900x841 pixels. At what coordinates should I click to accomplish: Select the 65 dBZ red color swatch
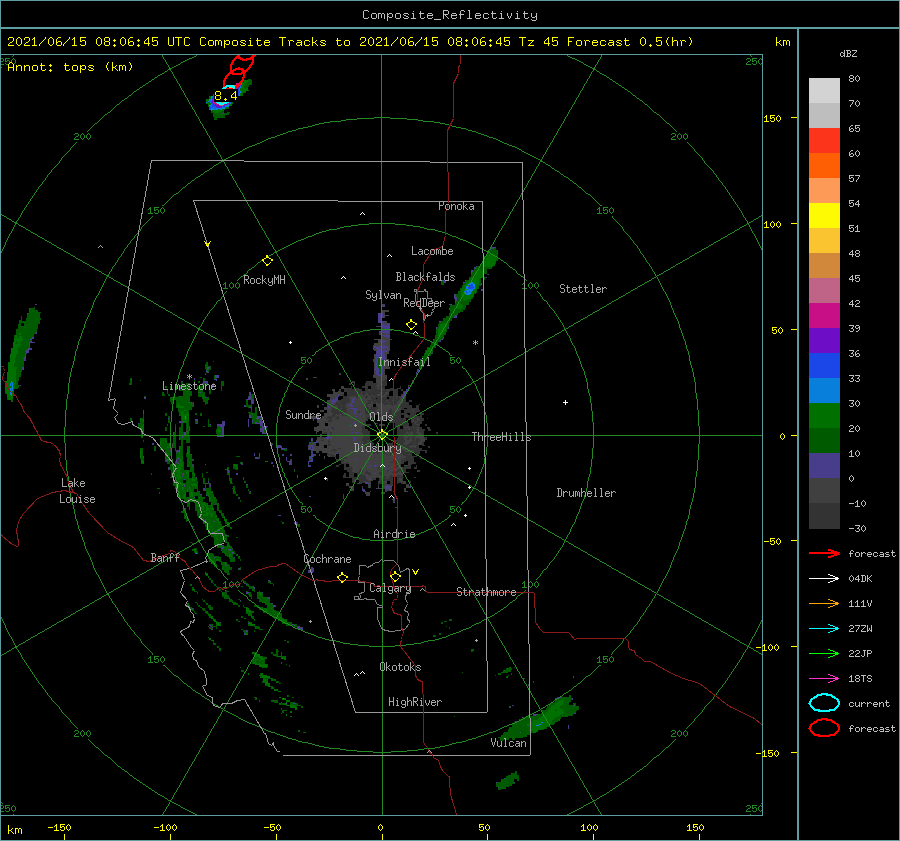pos(824,141)
